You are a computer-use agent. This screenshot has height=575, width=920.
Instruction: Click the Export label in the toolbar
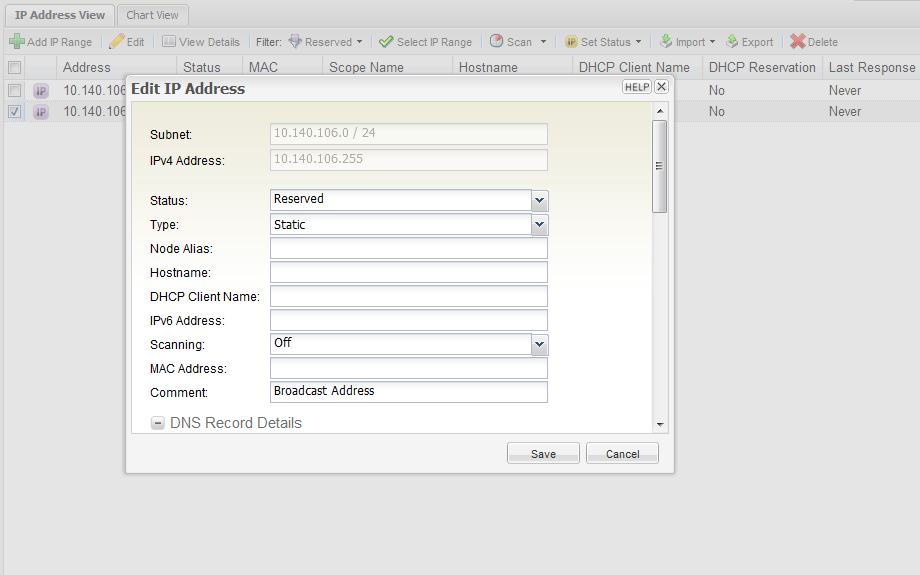757,42
